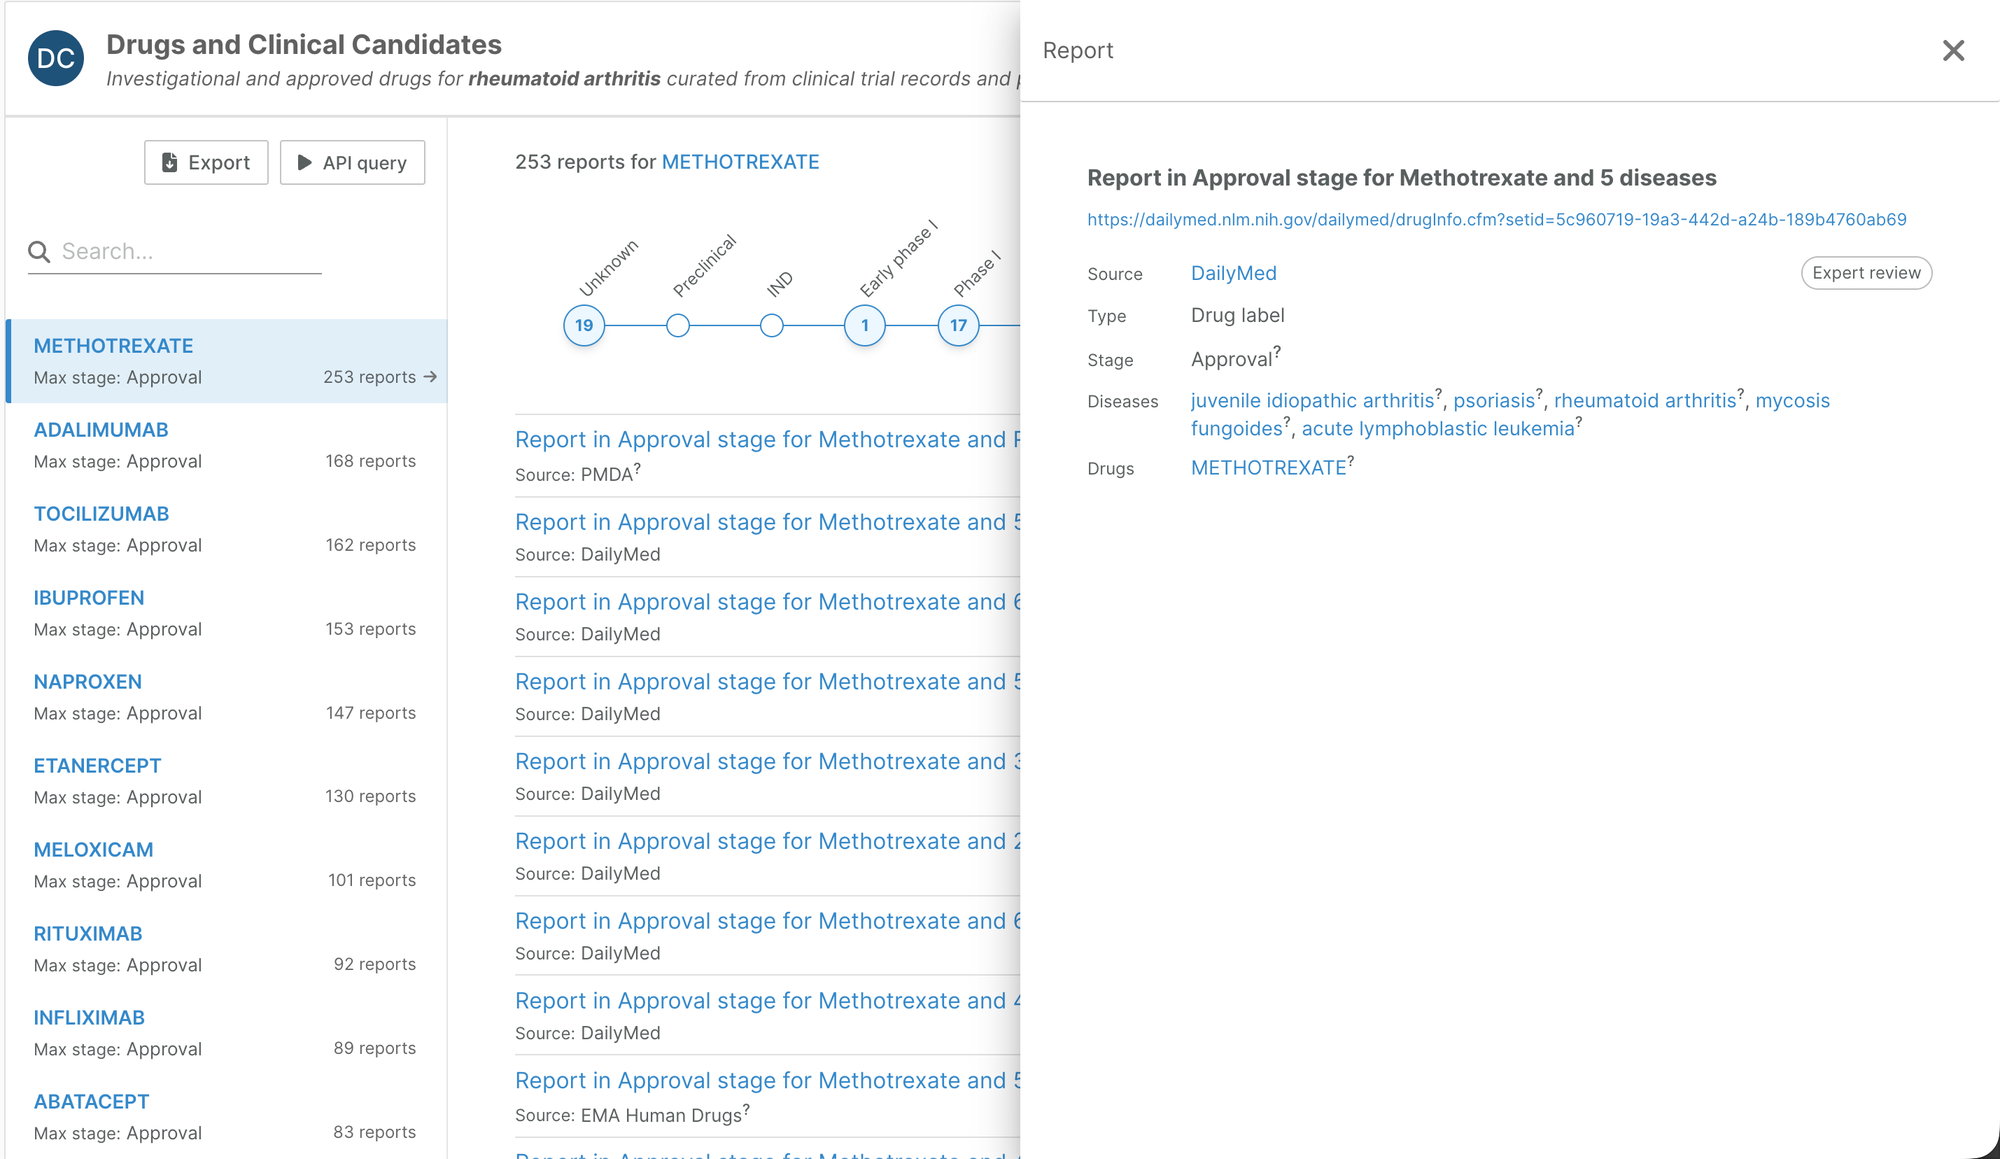Open the juvenile idiopathic arthritis disease link
This screenshot has height=1159, width=2000.
1312,400
